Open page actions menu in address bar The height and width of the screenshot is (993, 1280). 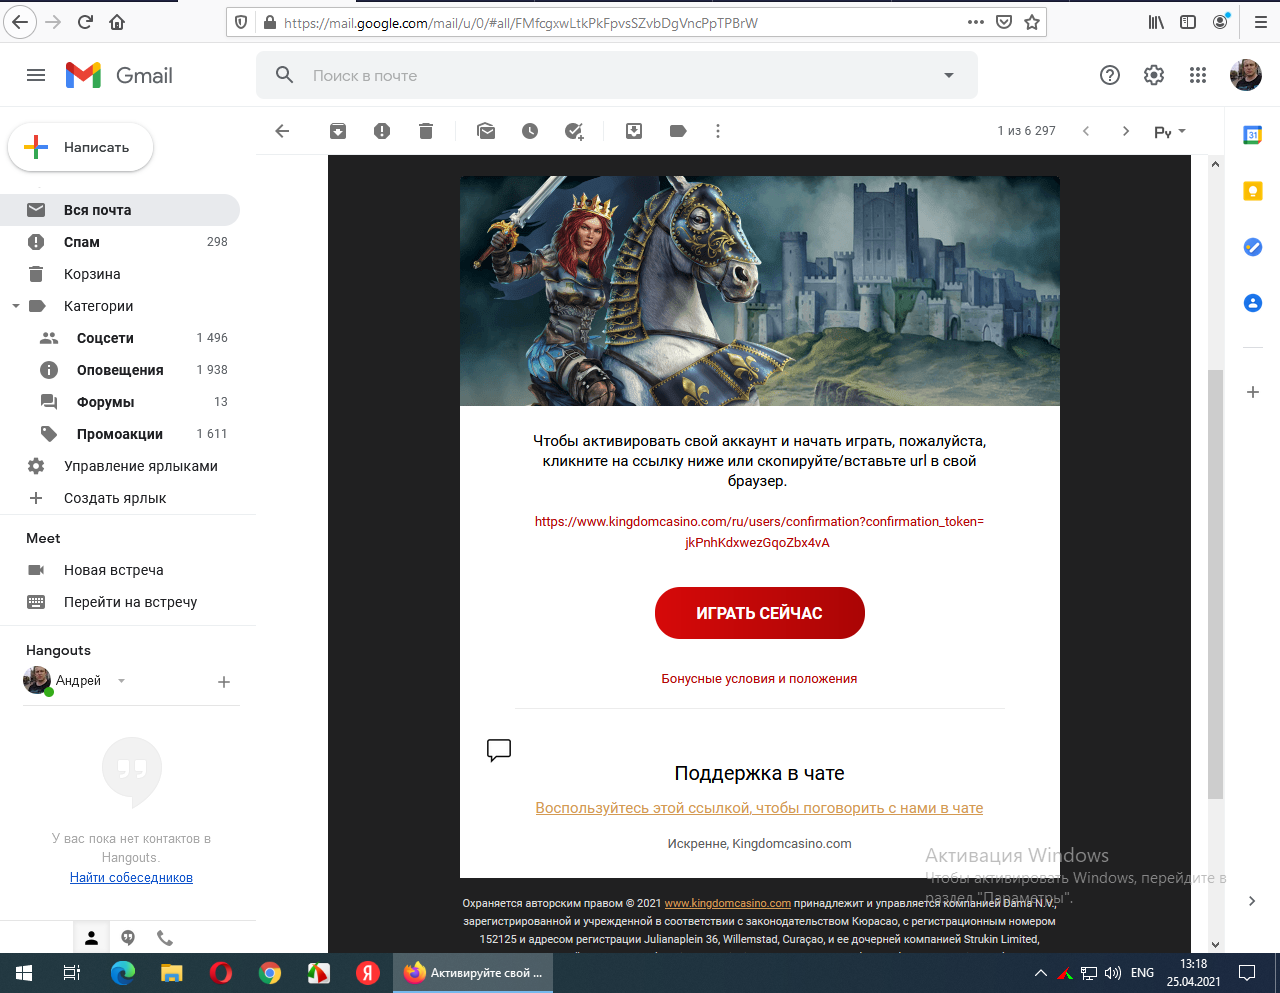point(976,22)
